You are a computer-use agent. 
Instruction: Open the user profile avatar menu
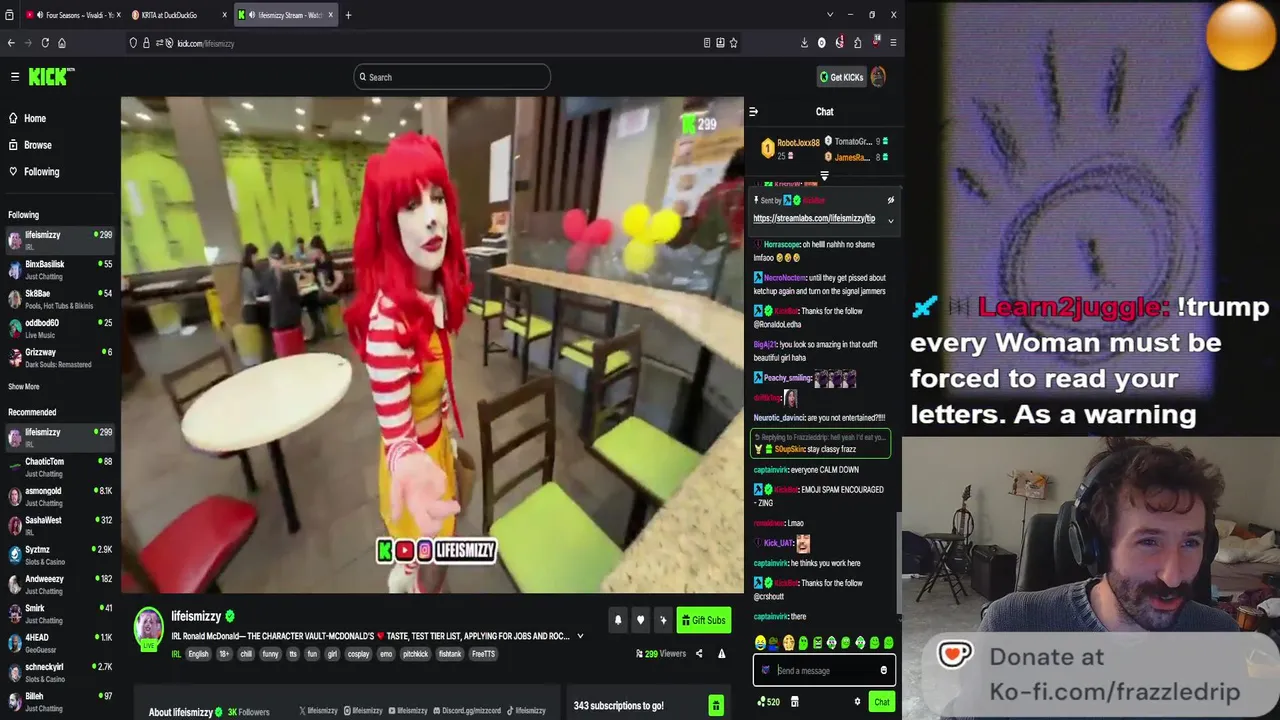pos(878,77)
